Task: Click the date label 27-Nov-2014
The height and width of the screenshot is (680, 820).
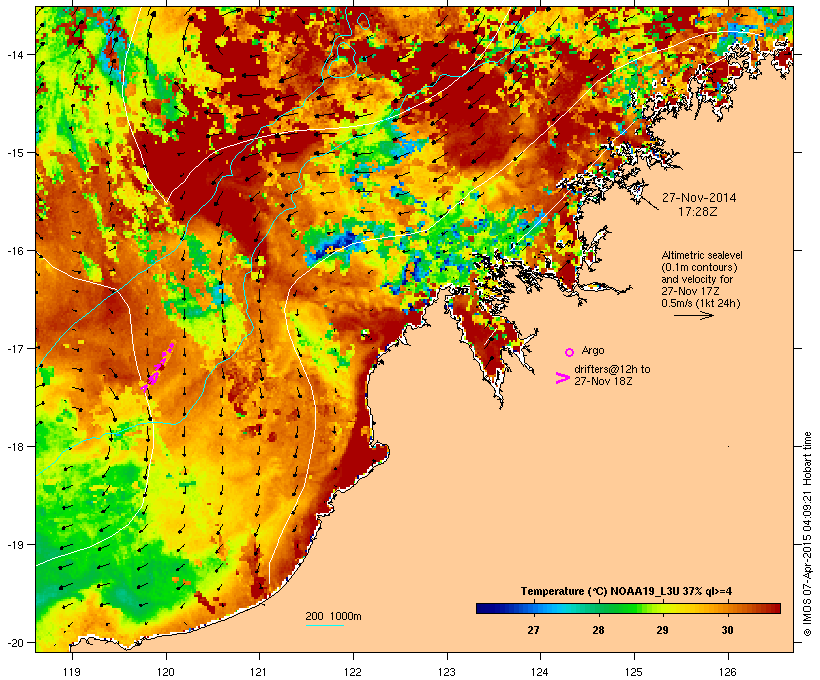Action: 699,198
